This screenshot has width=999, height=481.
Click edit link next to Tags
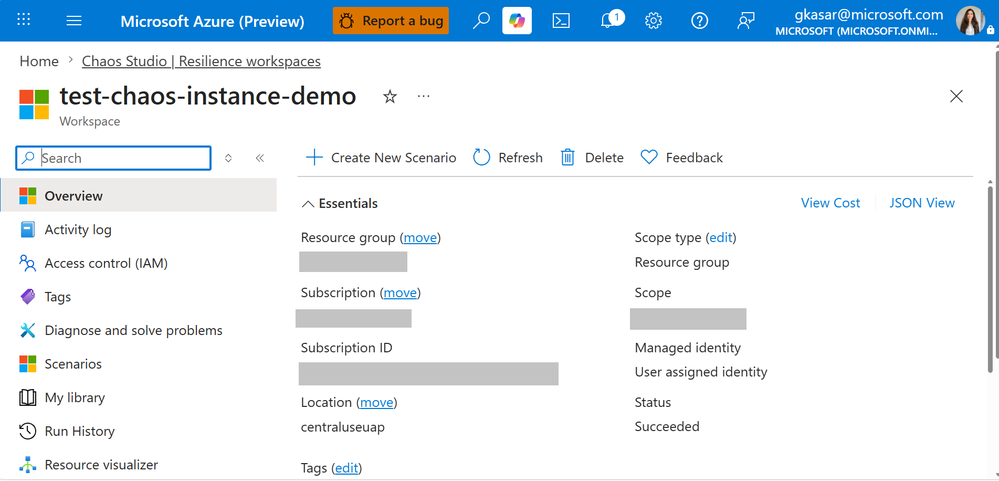click(347, 468)
